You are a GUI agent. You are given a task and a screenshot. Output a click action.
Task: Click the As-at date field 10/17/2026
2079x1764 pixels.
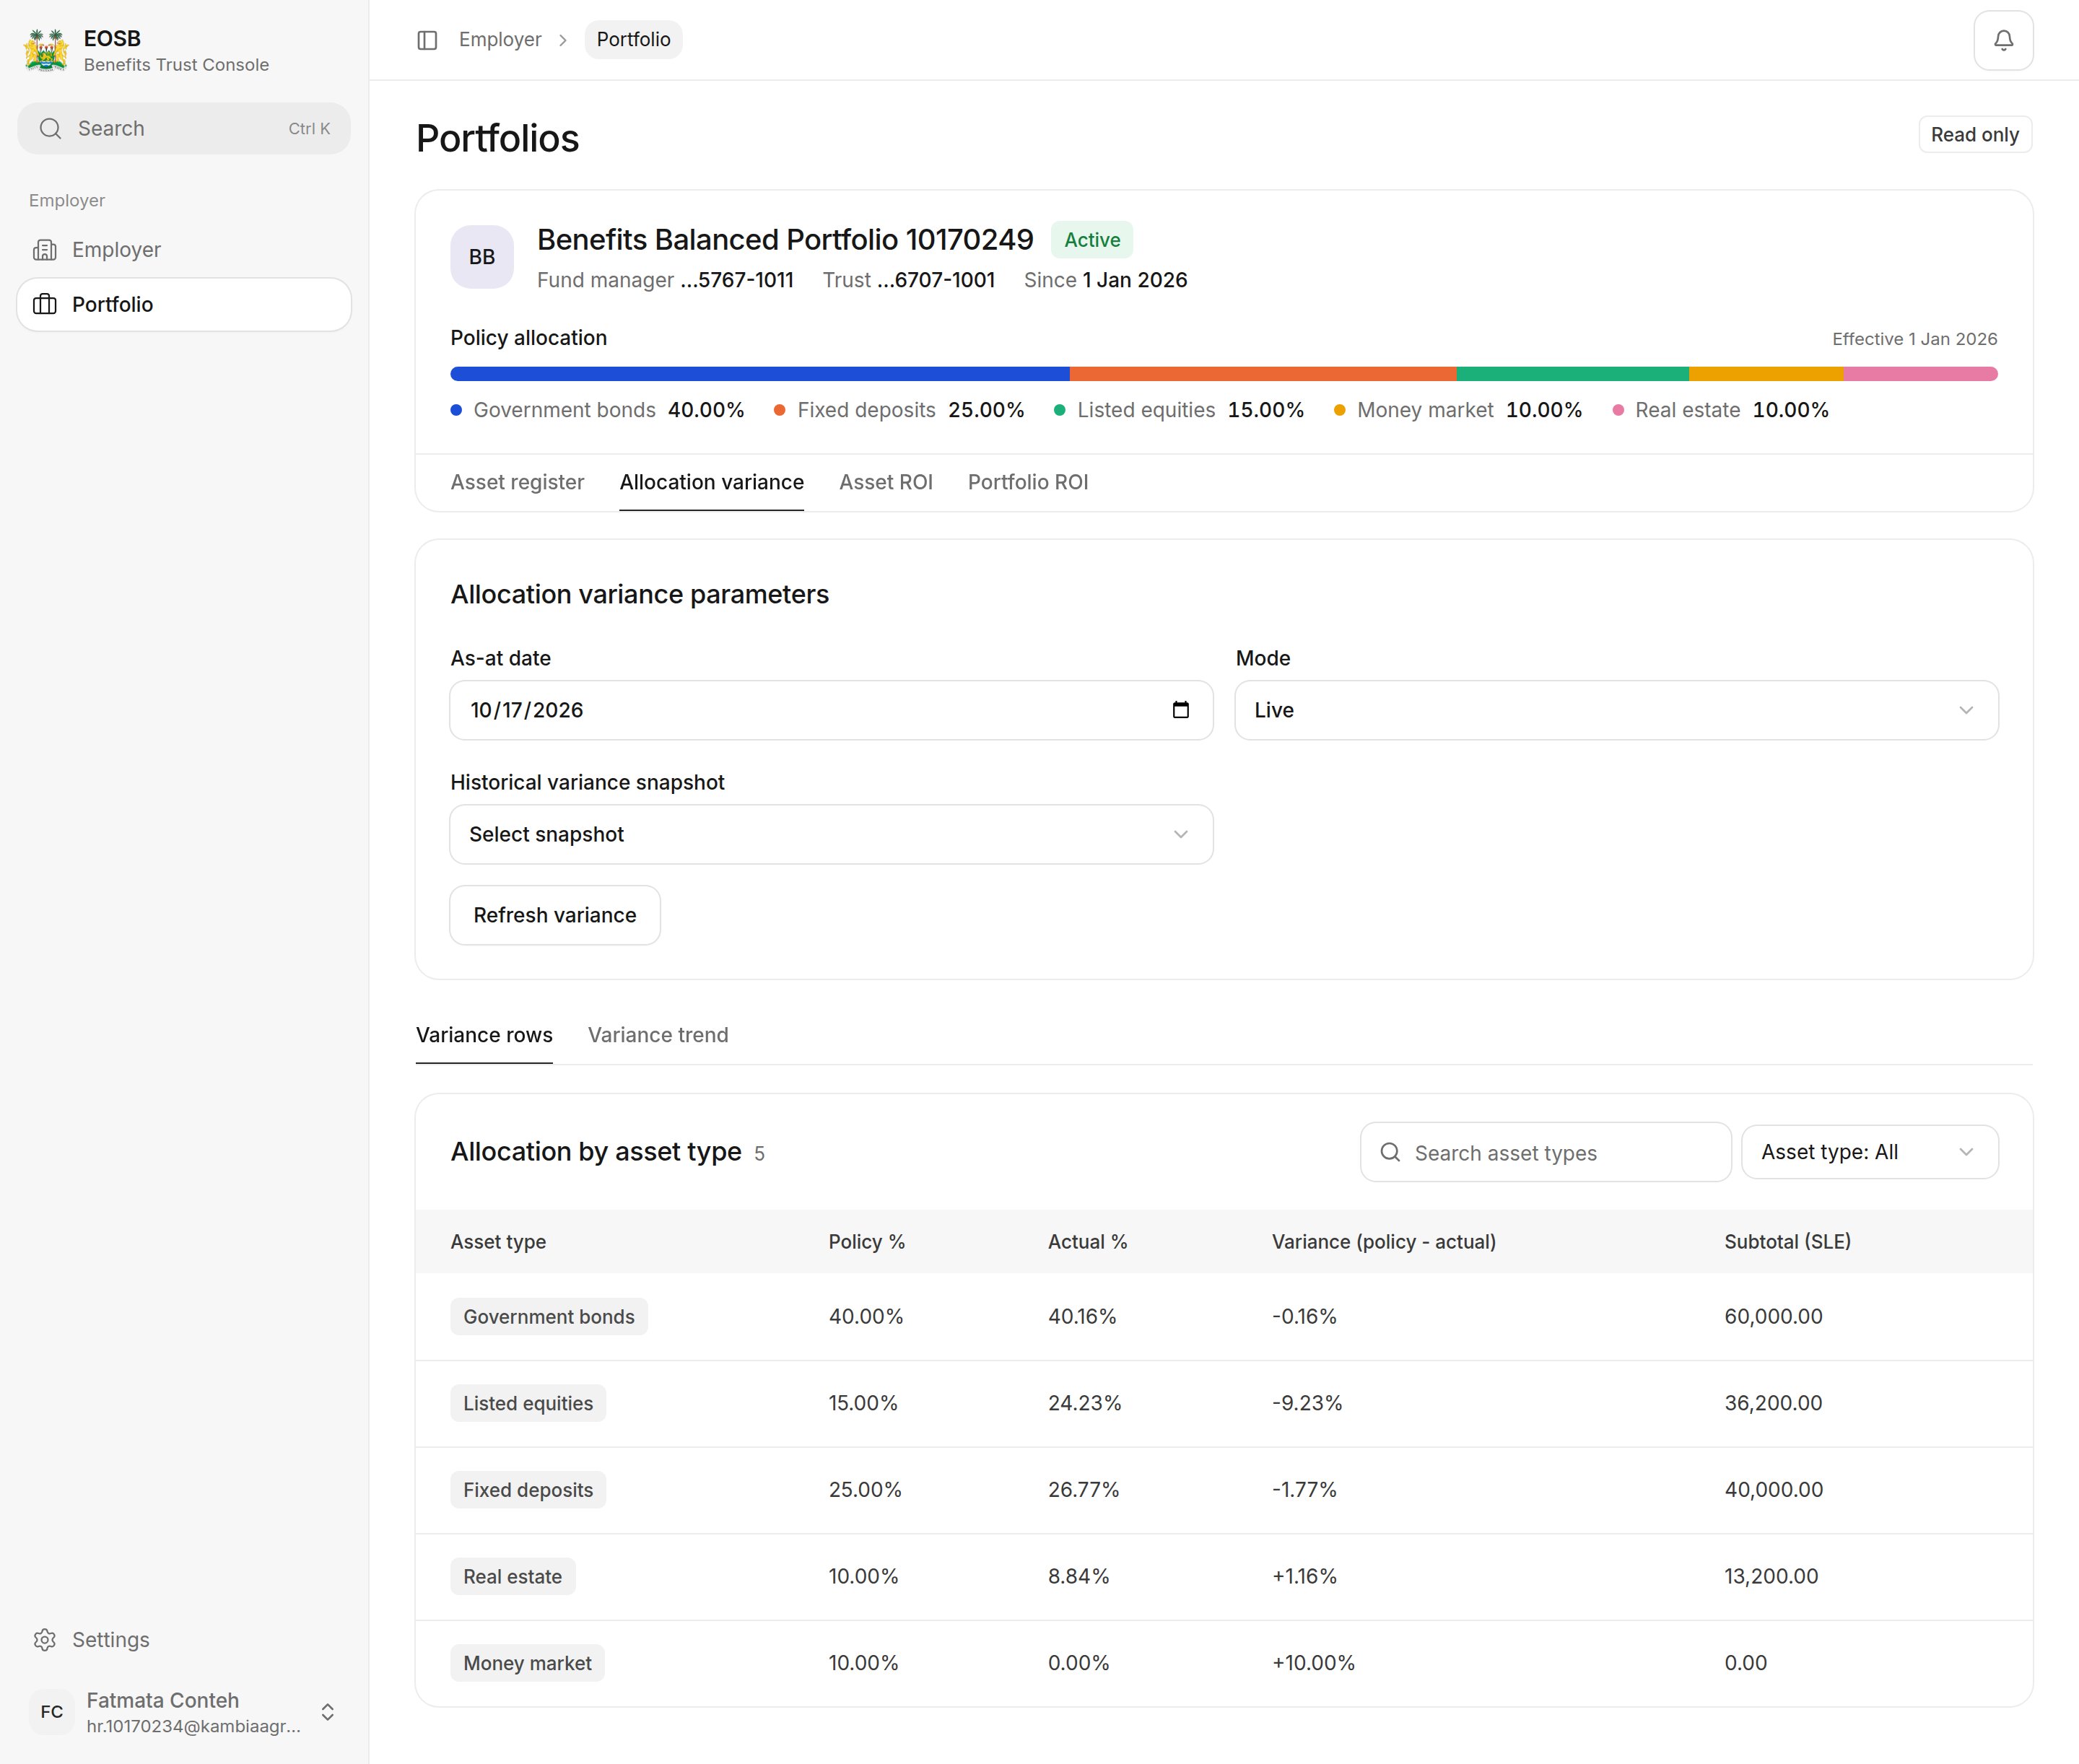(831, 710)
